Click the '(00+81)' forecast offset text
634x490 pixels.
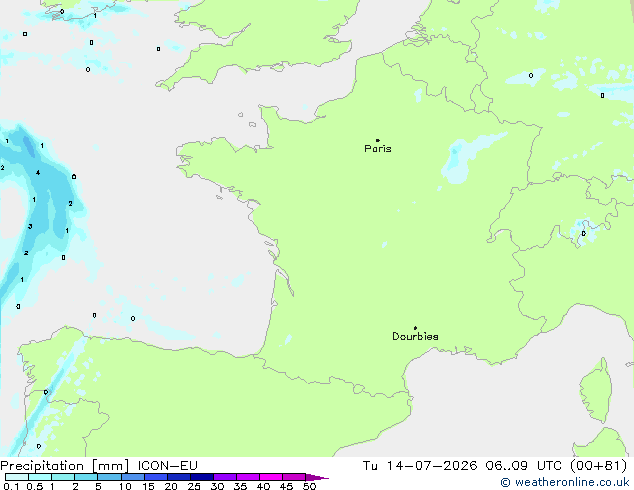point(598,466)
